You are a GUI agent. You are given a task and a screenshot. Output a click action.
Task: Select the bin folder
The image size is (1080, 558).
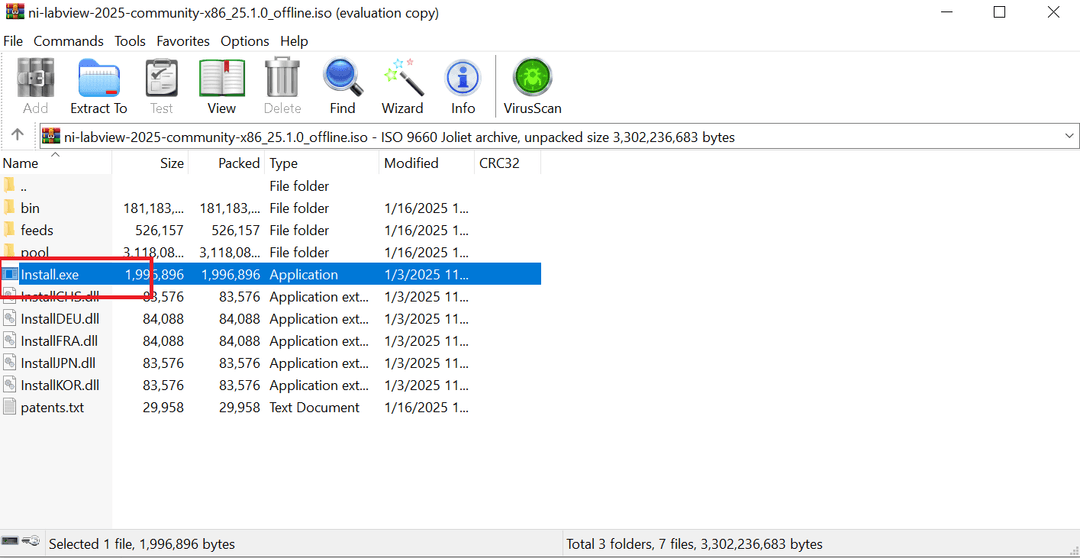coord(30,208)
